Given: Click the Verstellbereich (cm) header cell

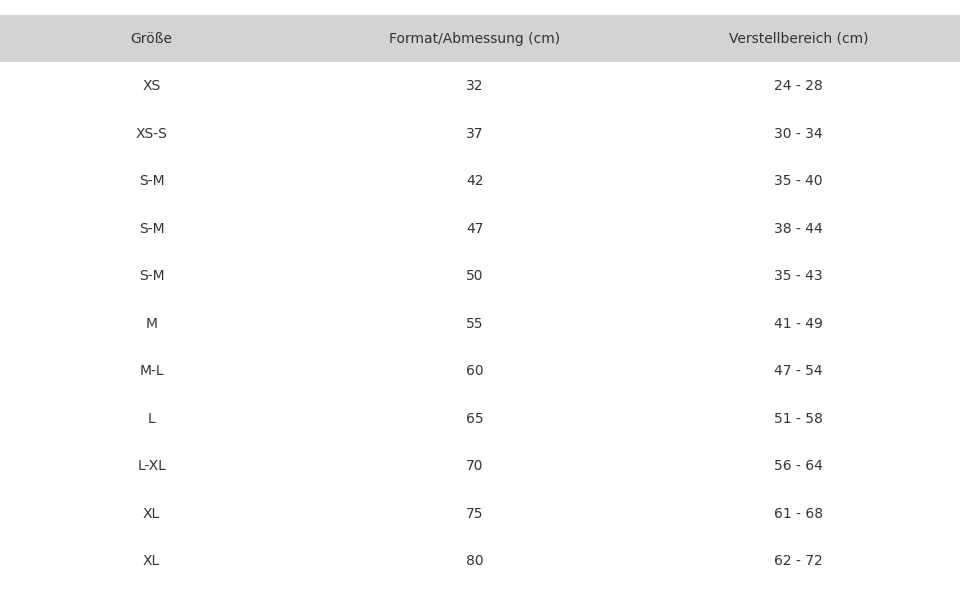Looking at the screenshot, I should 798,39.
